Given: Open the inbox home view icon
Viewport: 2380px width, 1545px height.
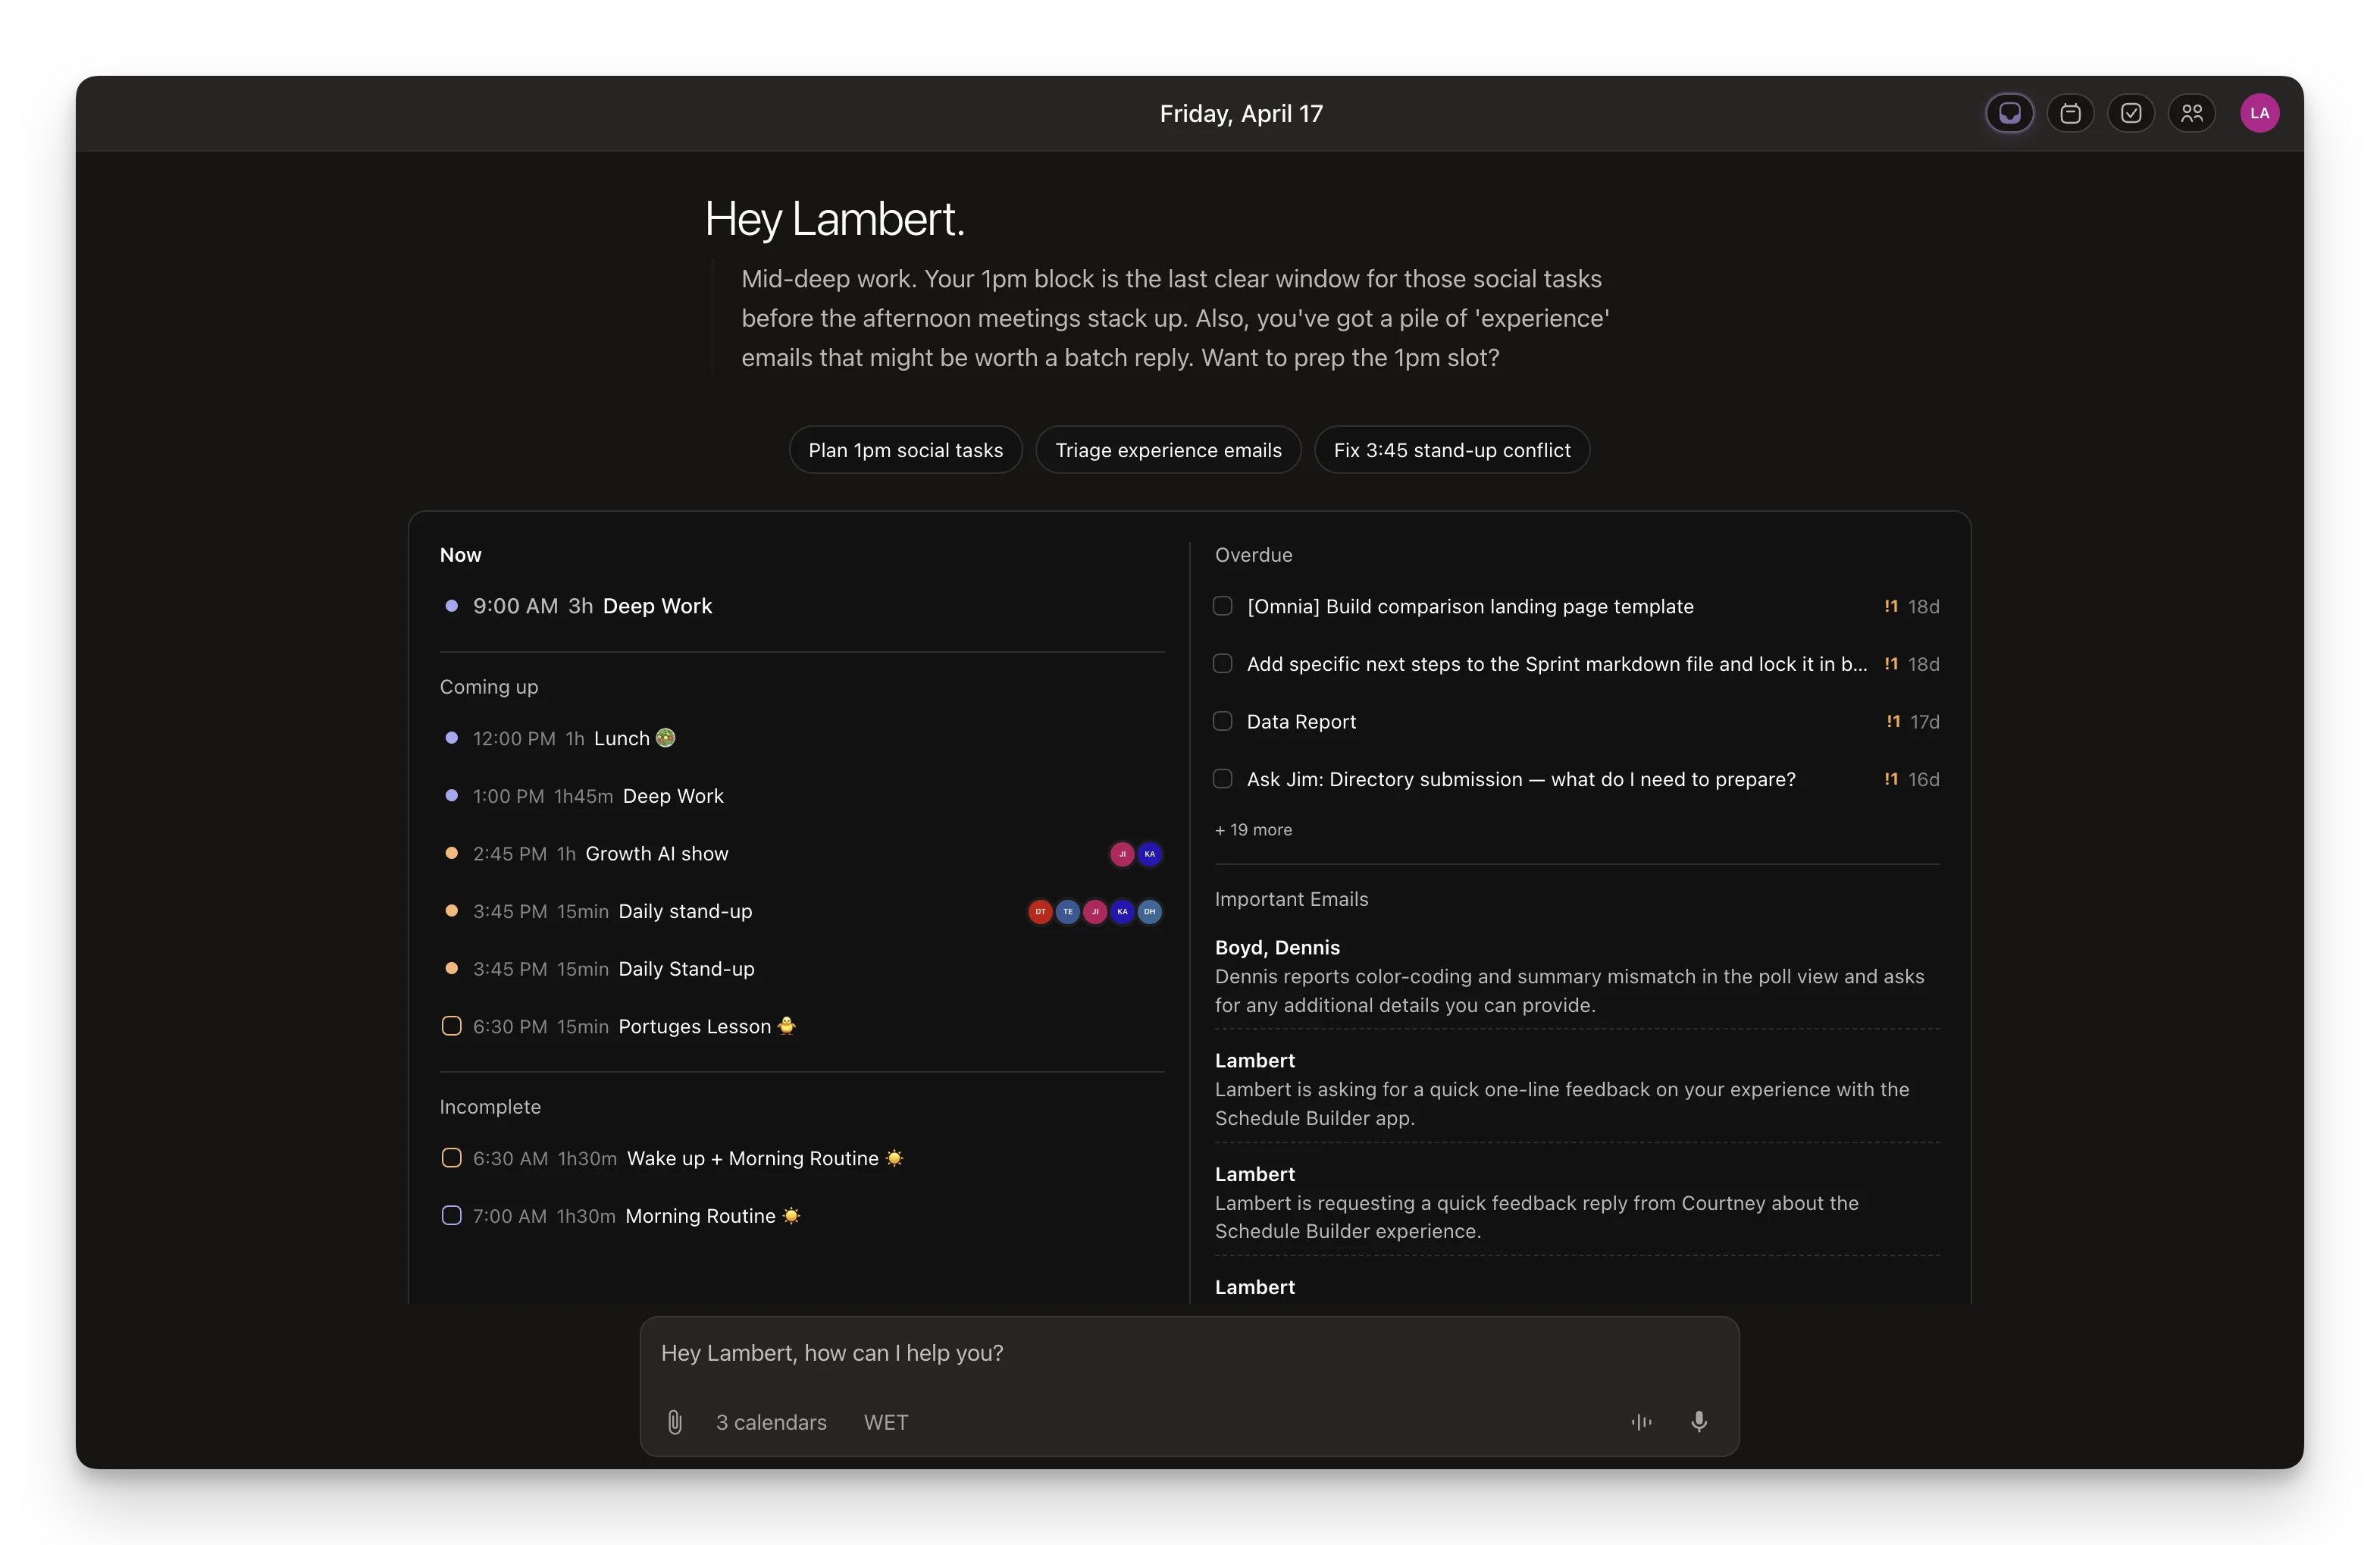Looking at the screenshot, I should coord(2009,113).
